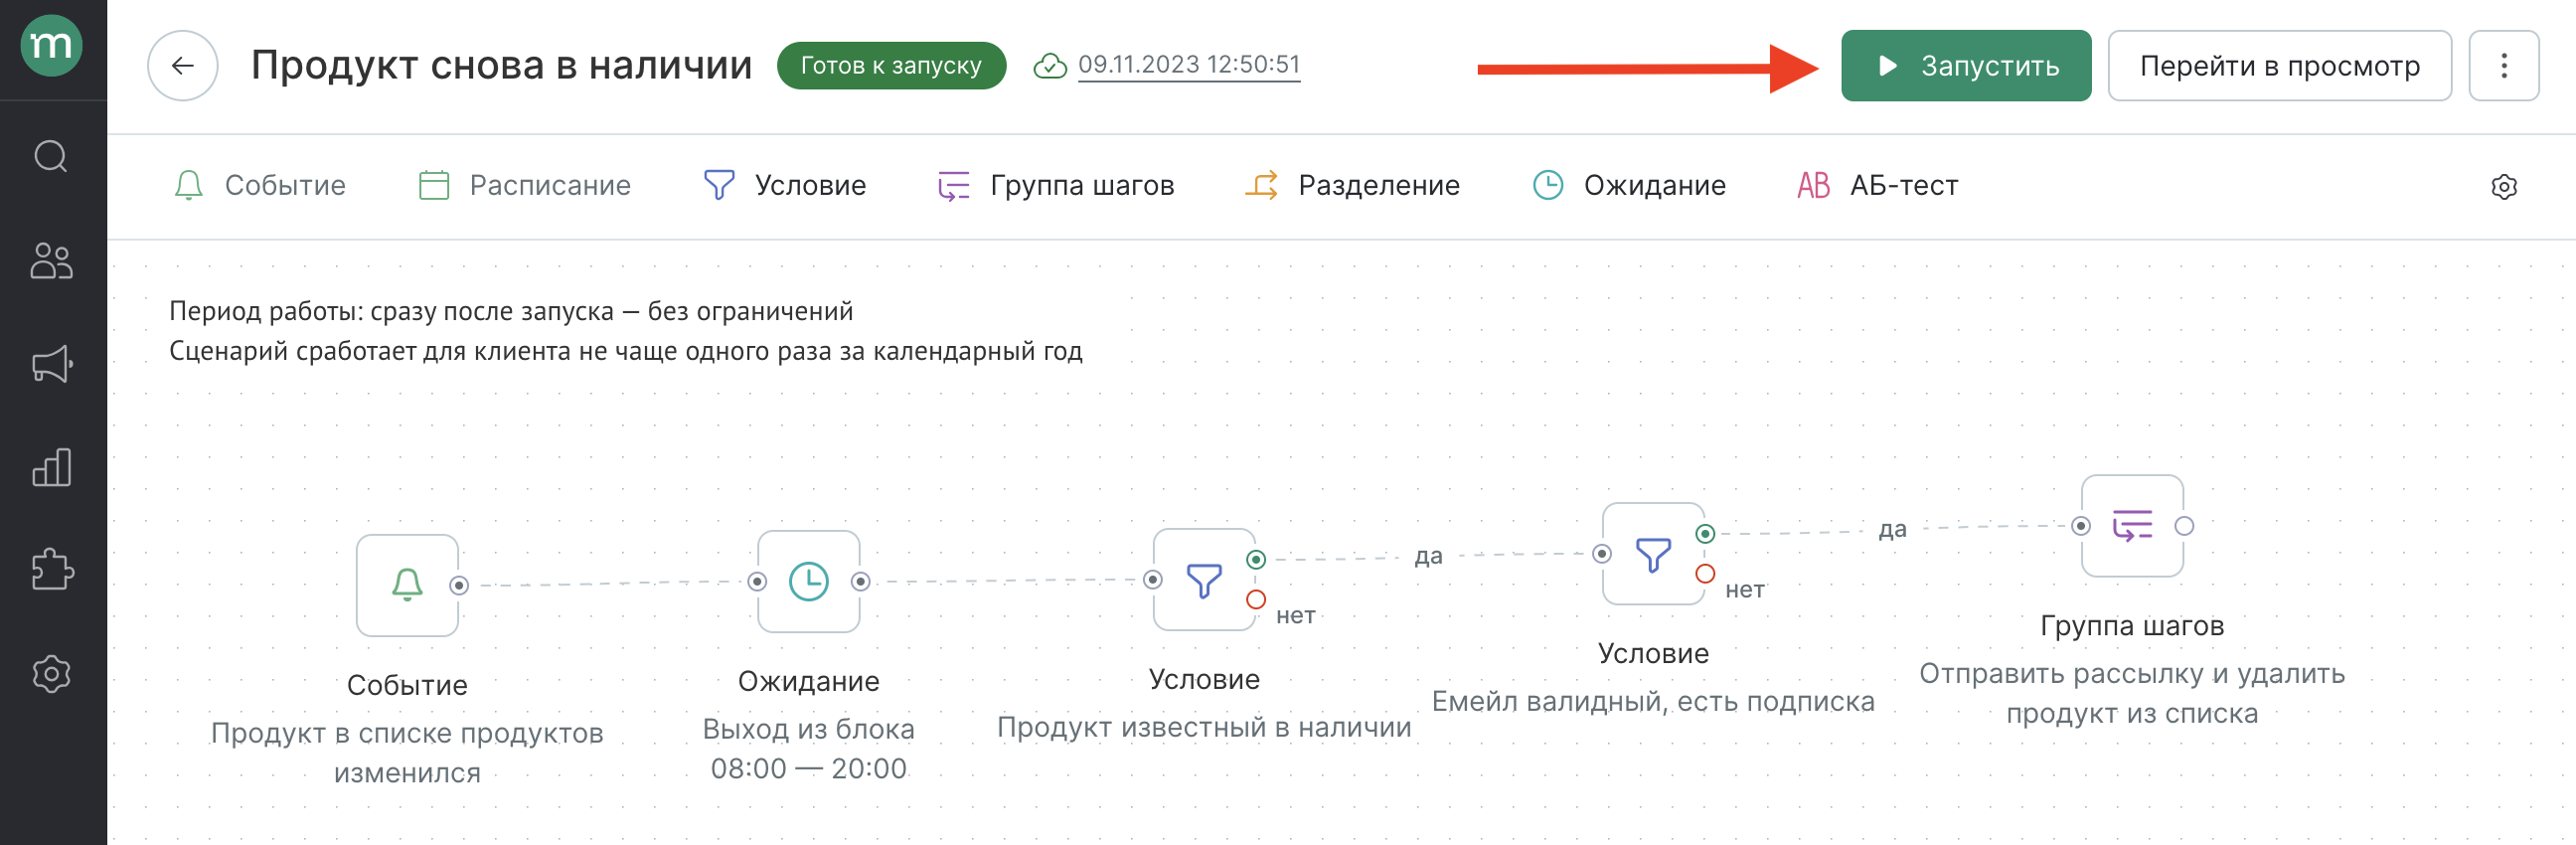Viewport: 2576px width, 845px height.
Task: Click green "да" output of first condition node
Action: 1256,560
